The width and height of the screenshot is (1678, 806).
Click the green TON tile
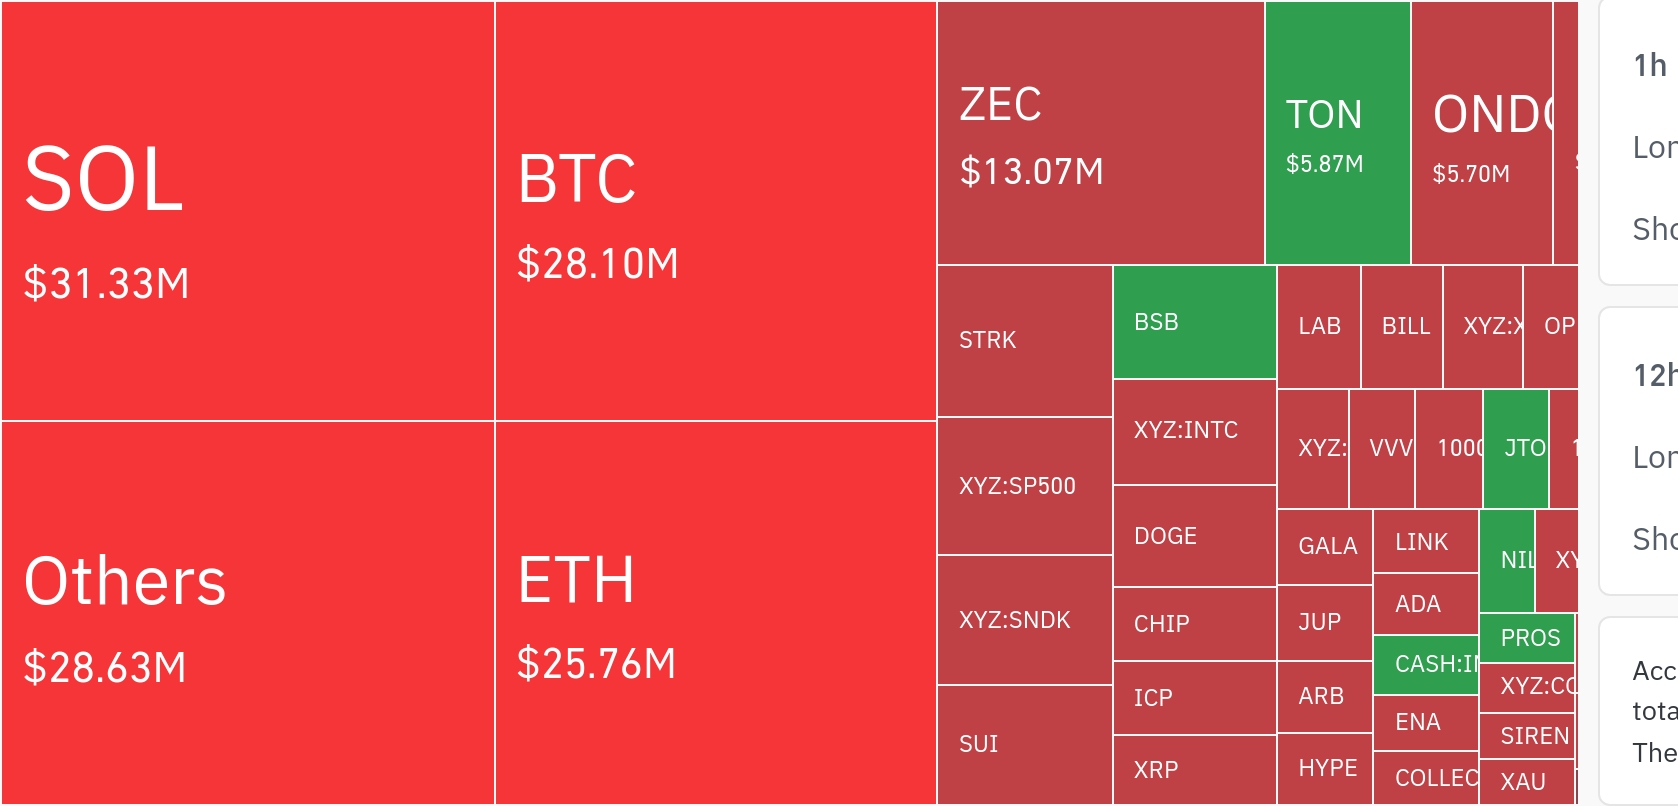click(1338, 133)
